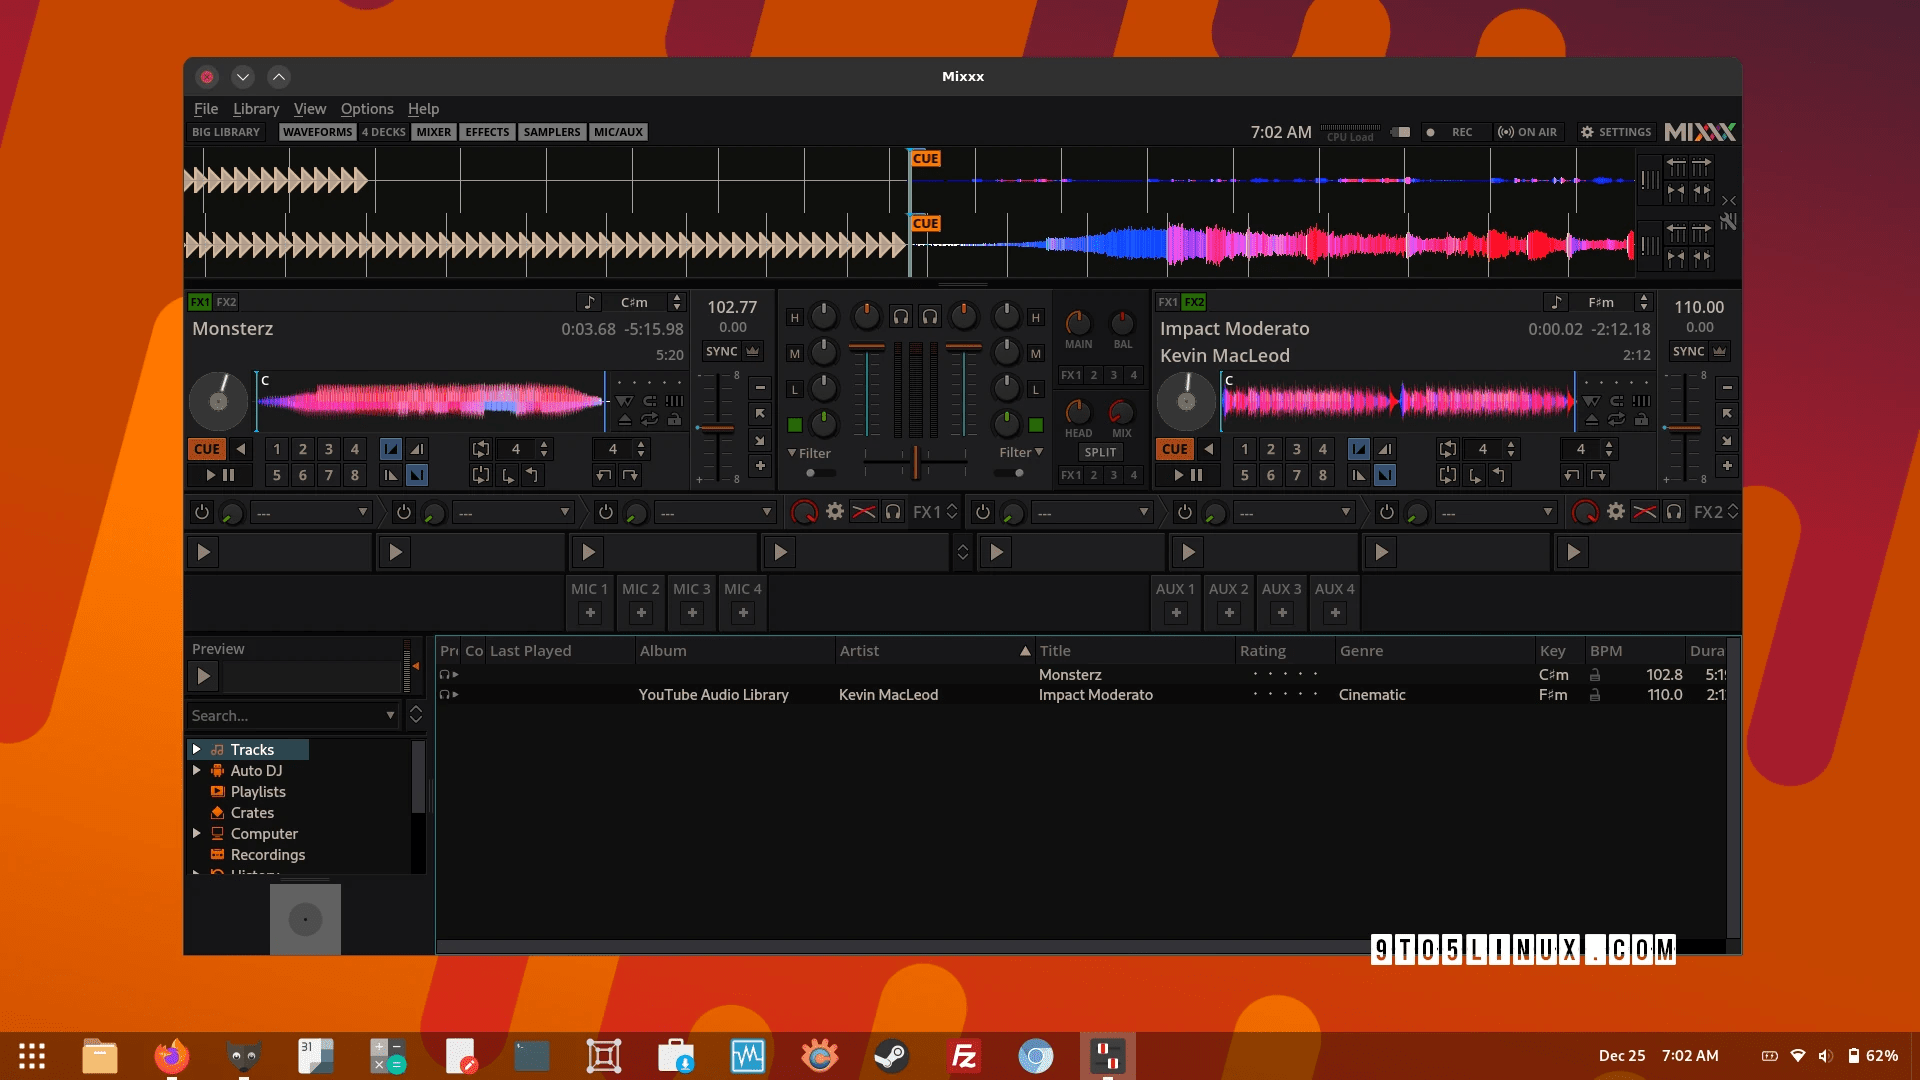Toggle the 4 DECKS view
Image resolution: width=1920 pixels, height=1080 pixels.
click(x=384, y=131)
